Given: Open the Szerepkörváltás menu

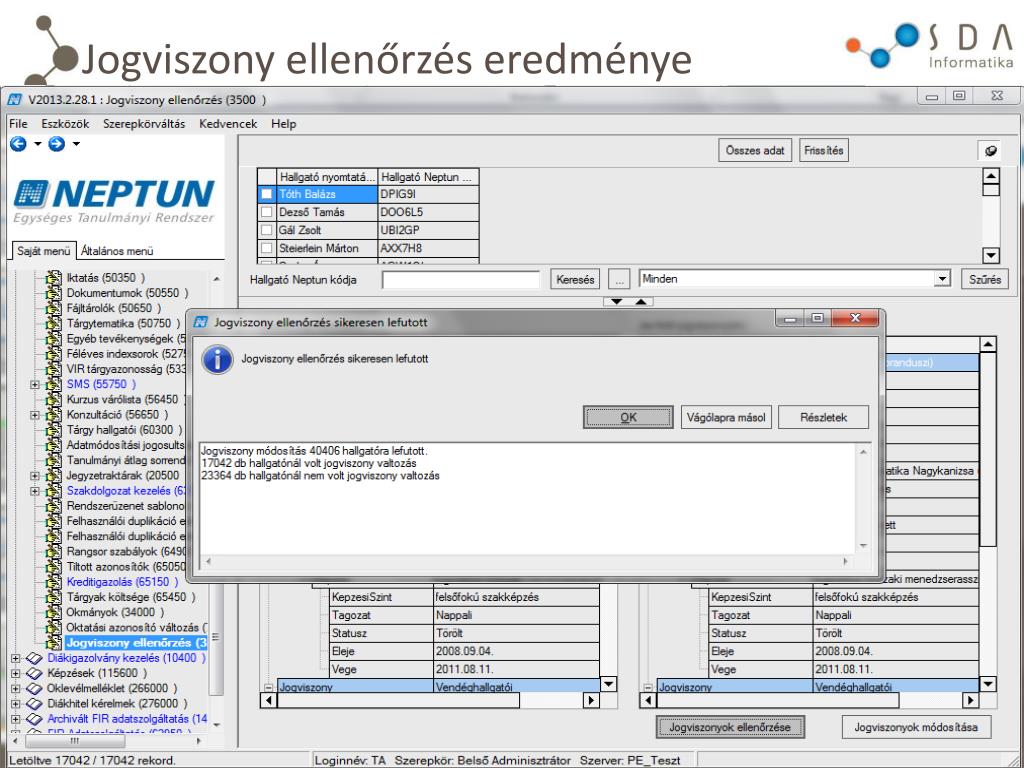Looking at the screenshot, I should click(x=144, y=123).
